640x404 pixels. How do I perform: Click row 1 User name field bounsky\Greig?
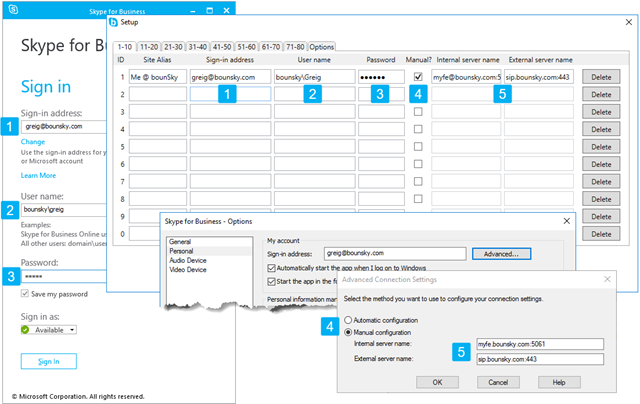click(x=315, y=77)
